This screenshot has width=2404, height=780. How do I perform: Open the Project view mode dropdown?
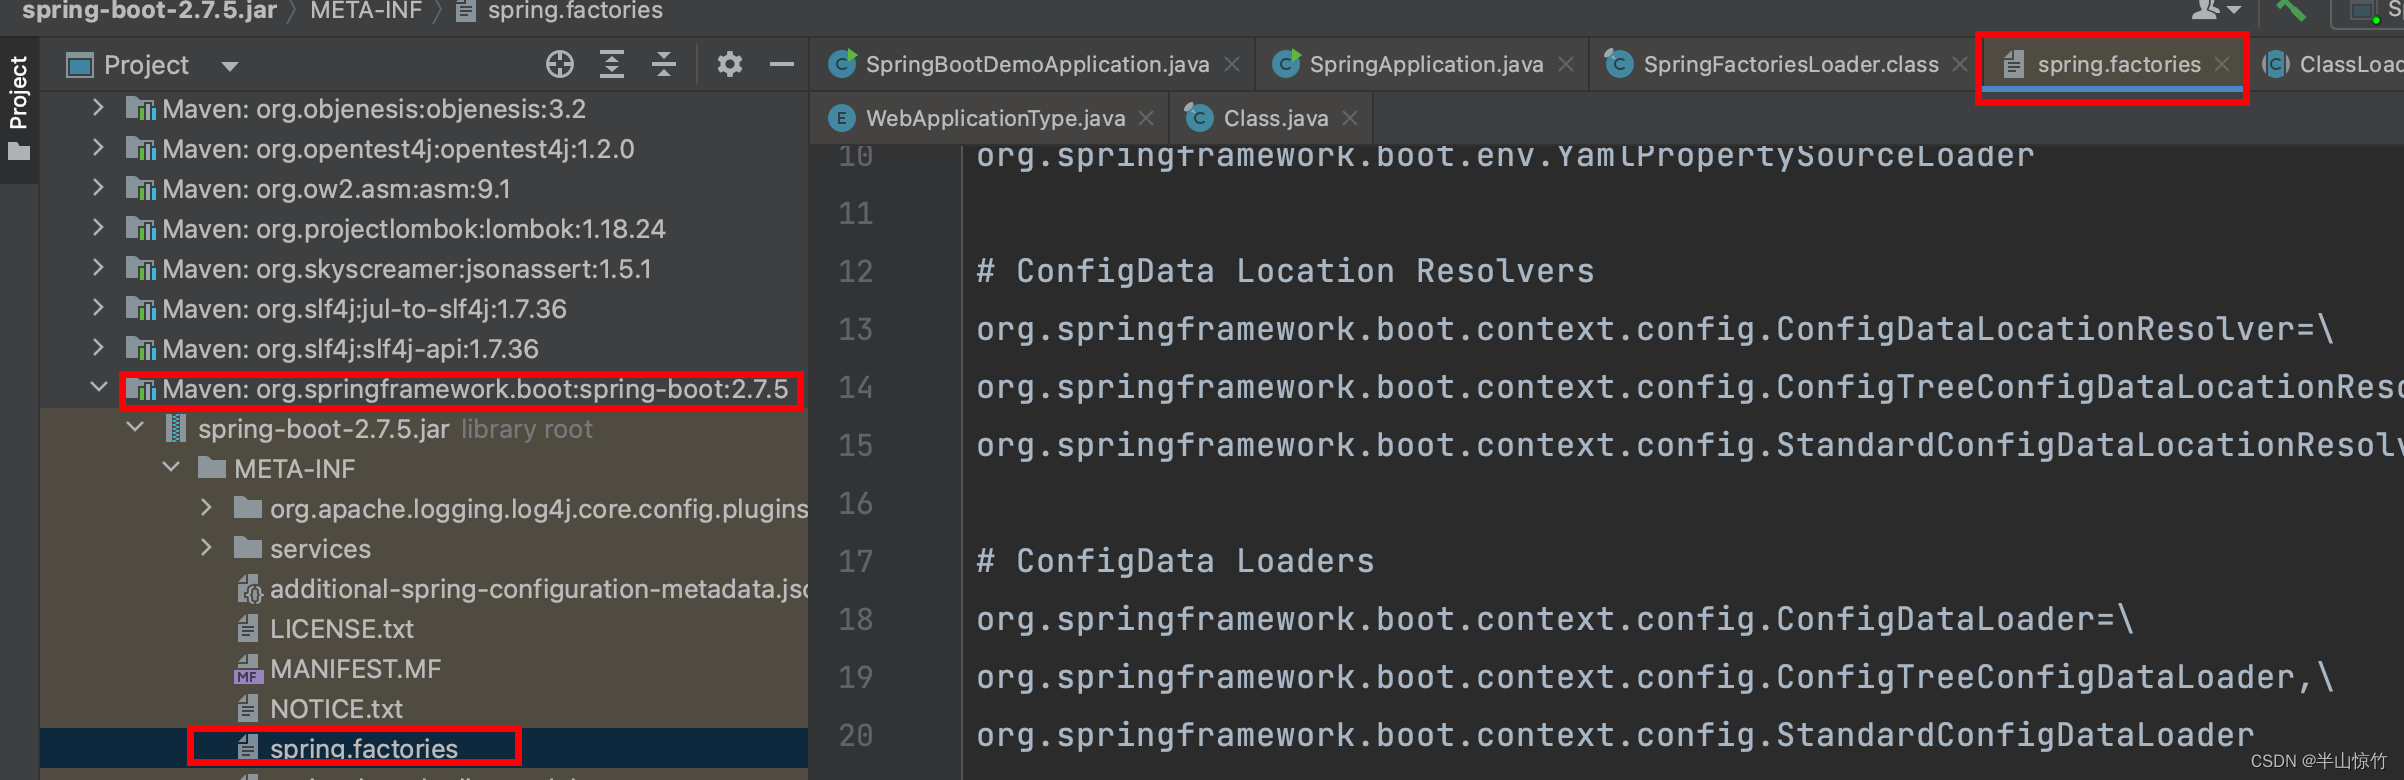click(230, 66)
